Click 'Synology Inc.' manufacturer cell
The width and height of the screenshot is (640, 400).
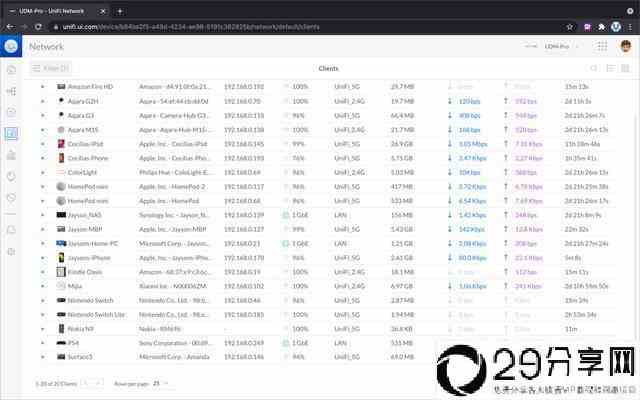click(174, 215)
